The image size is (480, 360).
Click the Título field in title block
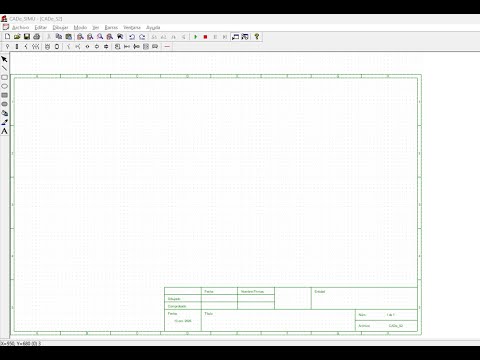pos(278,320)
